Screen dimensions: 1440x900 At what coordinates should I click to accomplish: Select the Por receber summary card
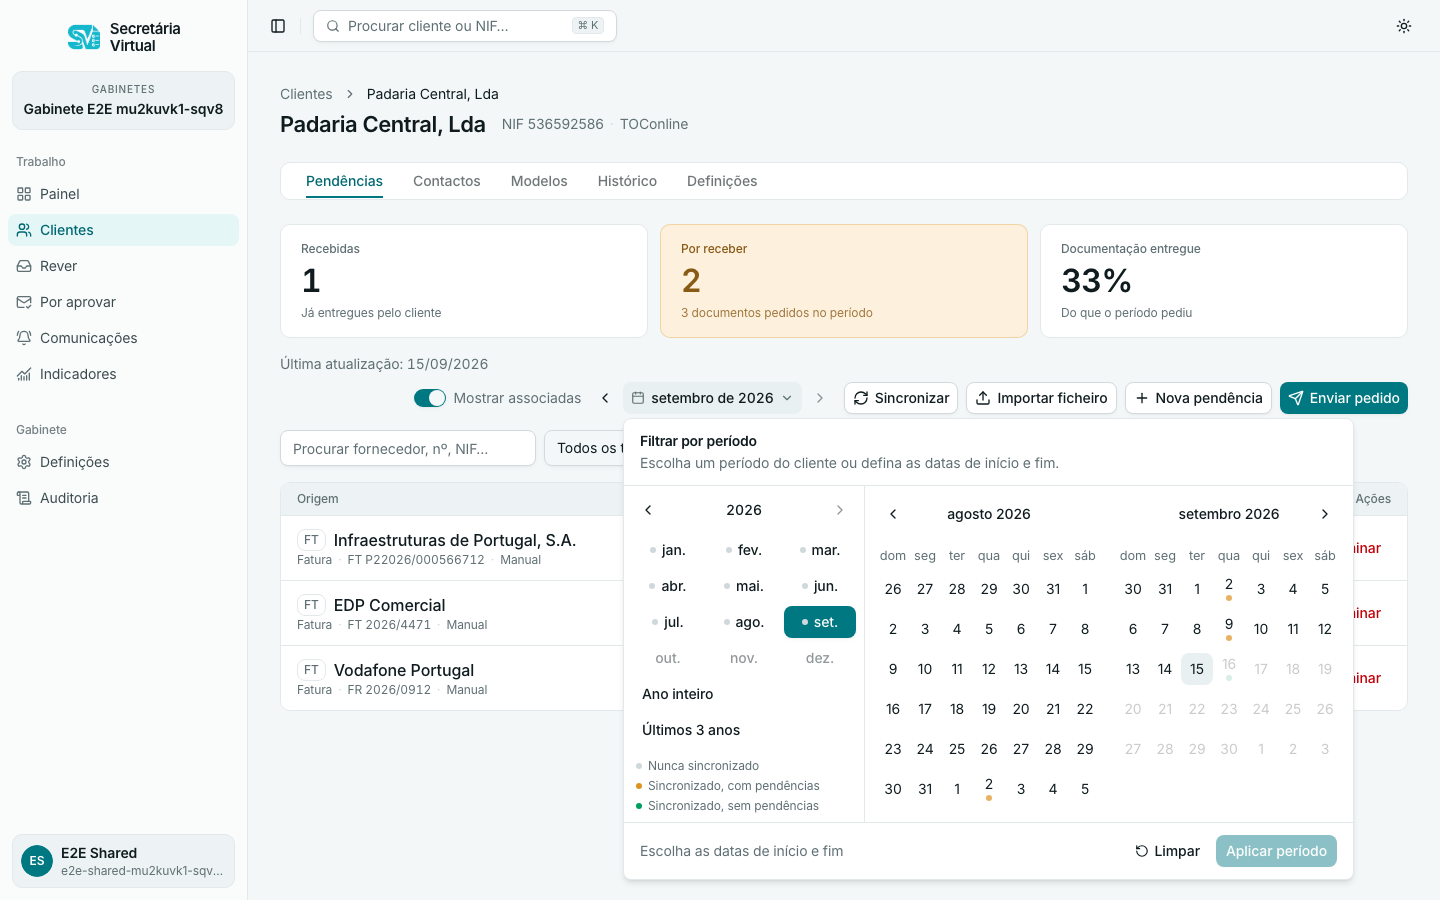(x=844, y=281)
